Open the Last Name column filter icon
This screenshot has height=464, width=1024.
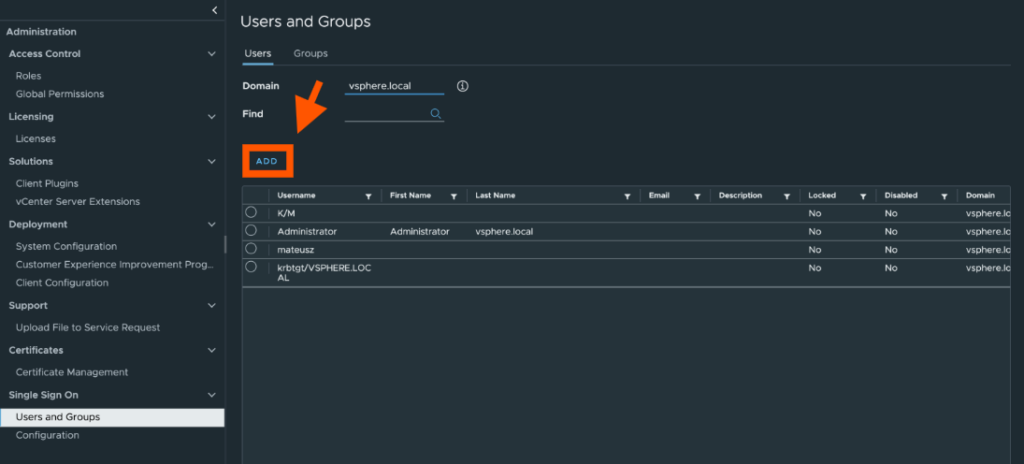pyautogui.click(x=627, y=196)
